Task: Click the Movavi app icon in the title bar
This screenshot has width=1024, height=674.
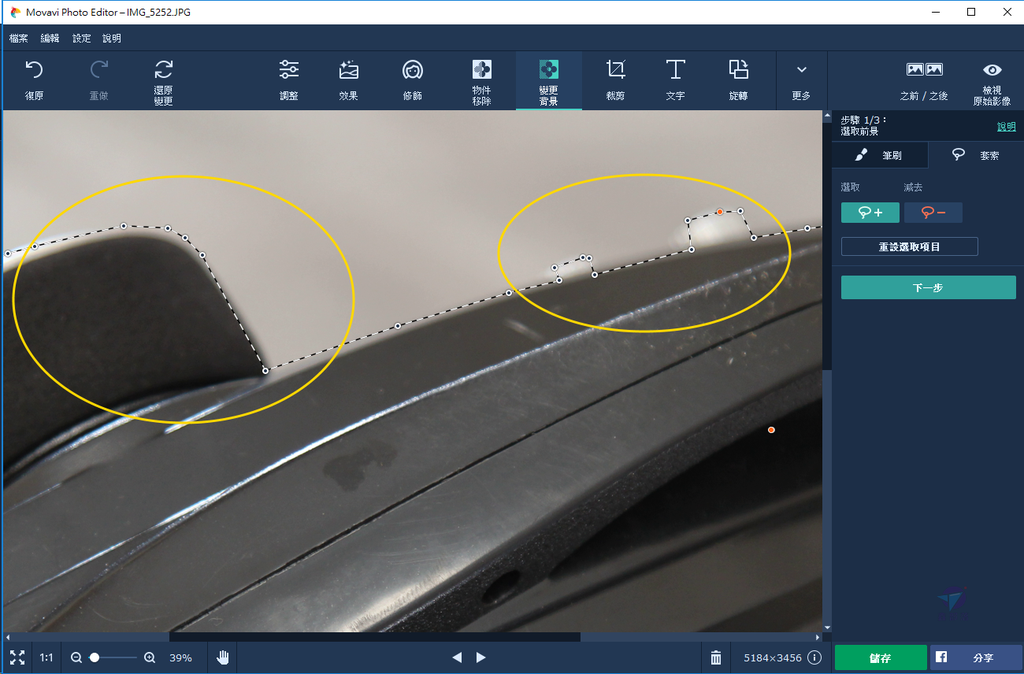Action: 14,12
